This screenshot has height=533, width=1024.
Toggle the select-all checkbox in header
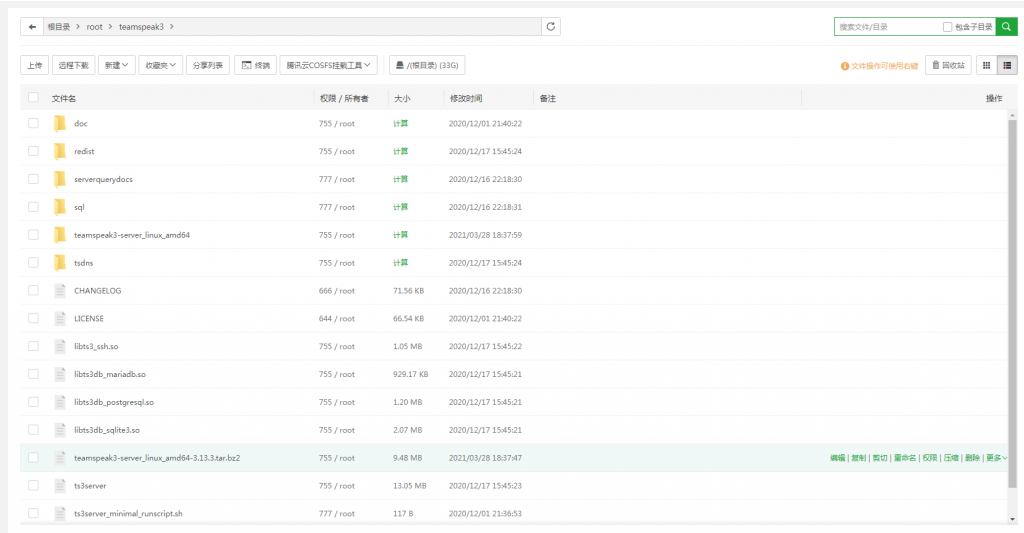[33, 97]
